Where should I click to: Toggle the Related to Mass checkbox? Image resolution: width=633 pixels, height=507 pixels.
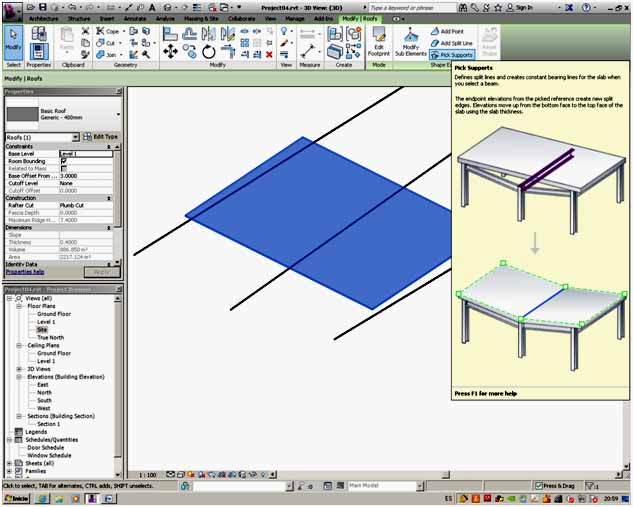click(64, 168)
